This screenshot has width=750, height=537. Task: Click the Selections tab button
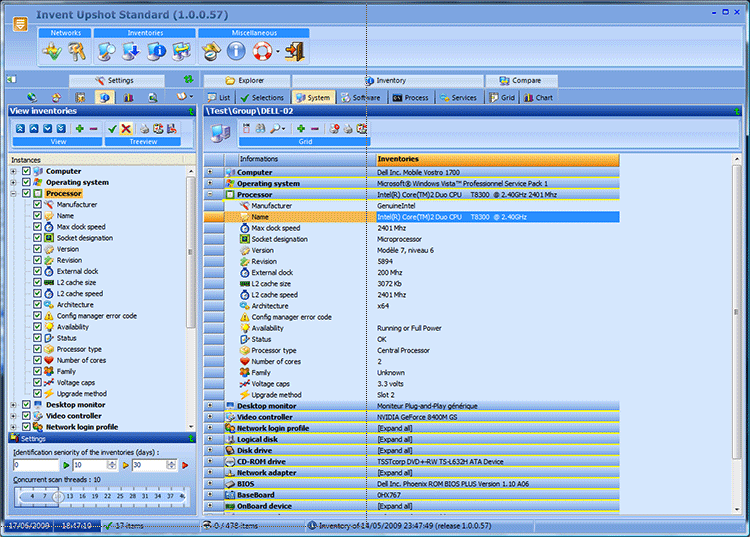click(263, 98)
